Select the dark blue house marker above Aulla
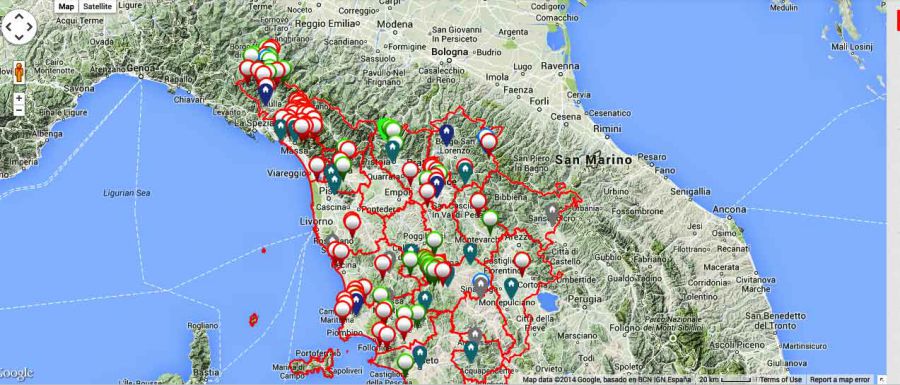Image resolution: width=900 pixels, height=385 pixels. pyautogui.click(x=265, y=94)
